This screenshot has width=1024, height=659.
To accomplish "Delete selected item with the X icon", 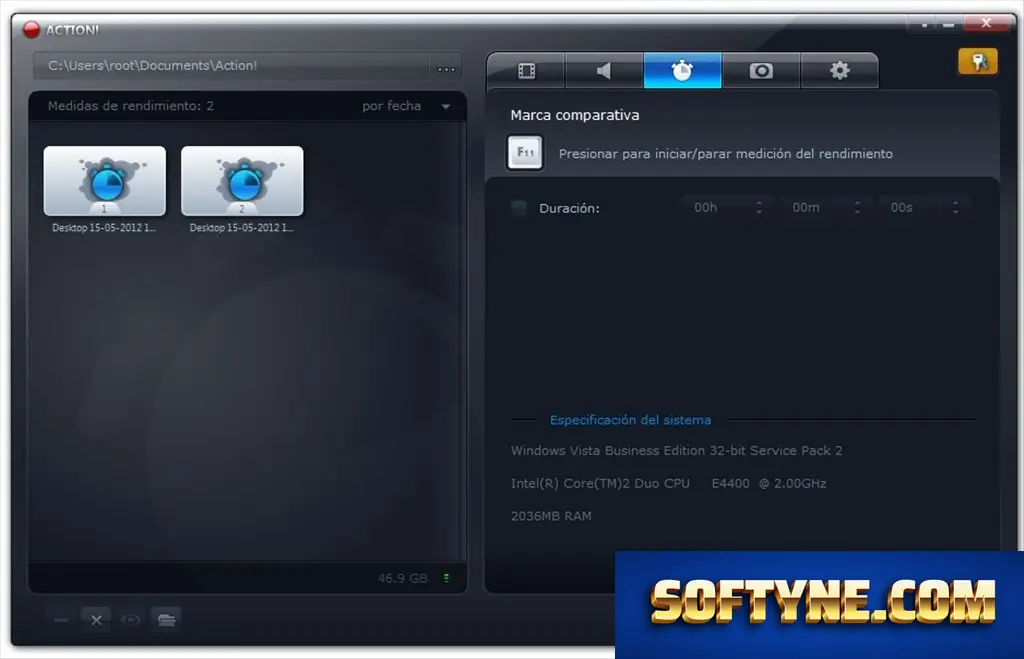I will [96, 620].
